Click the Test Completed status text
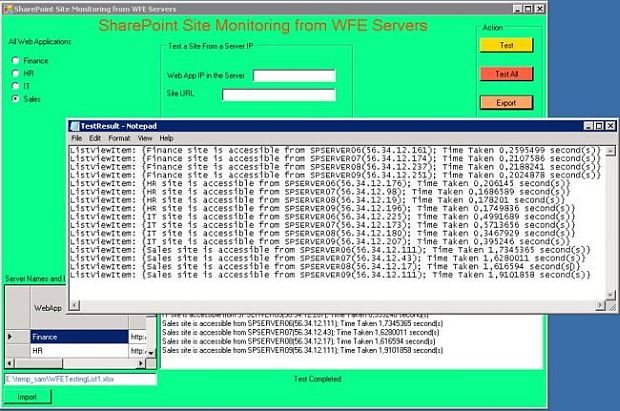Viewport: 620px width, 411px height. tap(318, 379)
